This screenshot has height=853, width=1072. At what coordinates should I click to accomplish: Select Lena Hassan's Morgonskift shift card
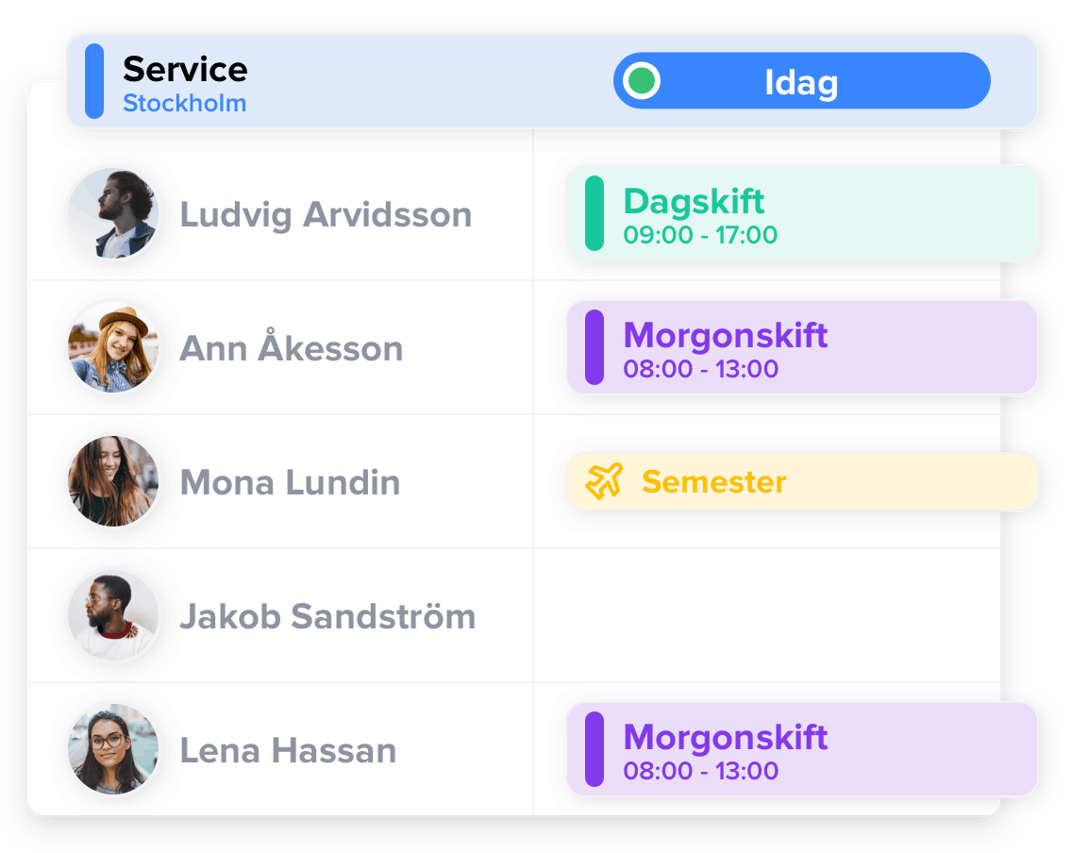tap(802, 750)
